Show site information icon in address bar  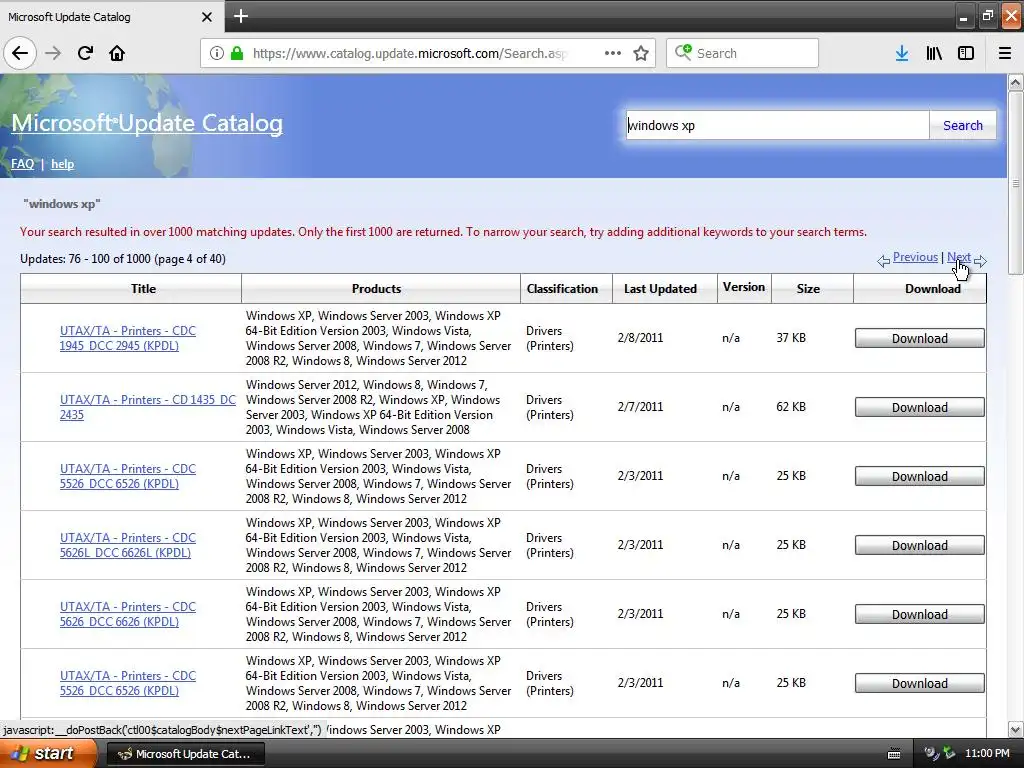point(217,53)
